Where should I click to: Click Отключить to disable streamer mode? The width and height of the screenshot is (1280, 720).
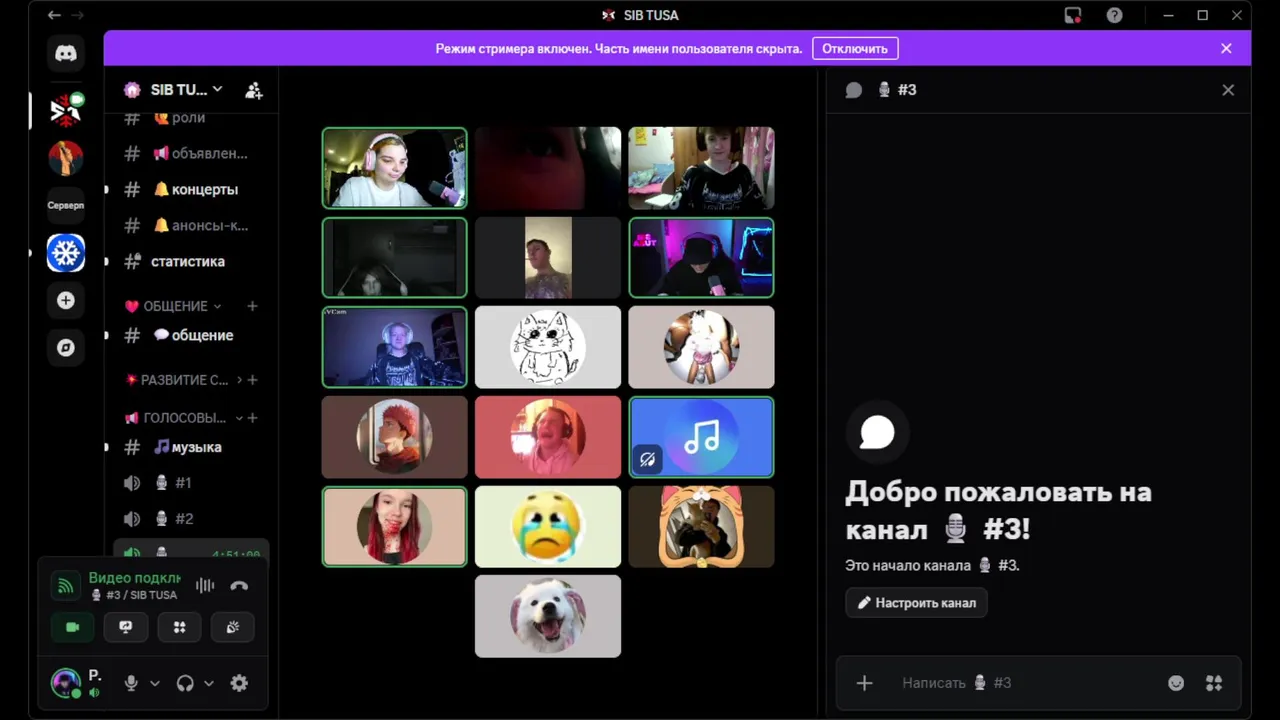[x=855, y=48]
